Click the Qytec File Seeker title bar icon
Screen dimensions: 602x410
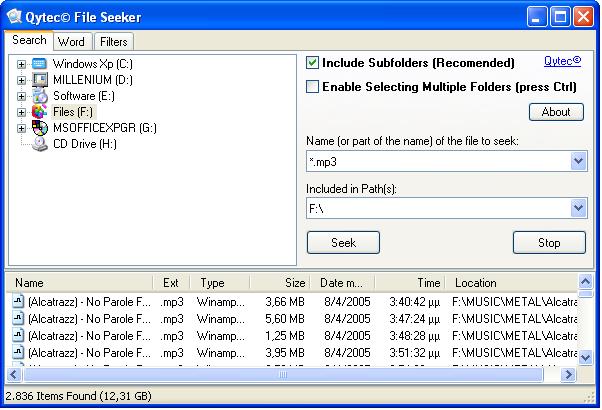click(15, 17)
